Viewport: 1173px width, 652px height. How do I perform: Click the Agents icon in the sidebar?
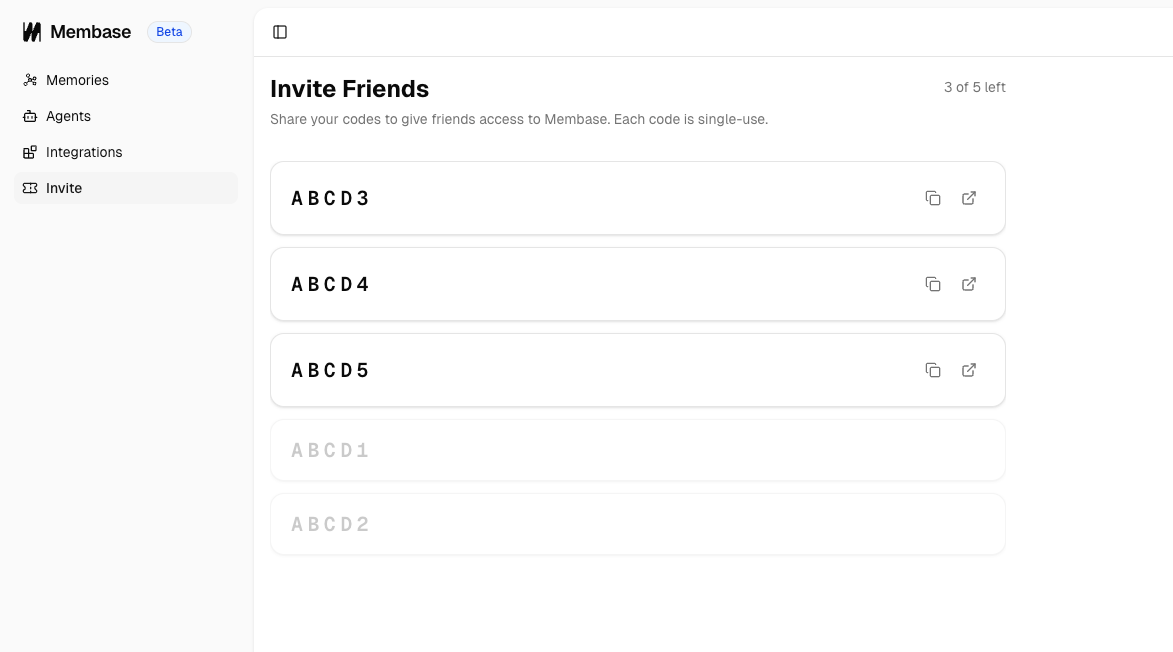pos(30,116)
